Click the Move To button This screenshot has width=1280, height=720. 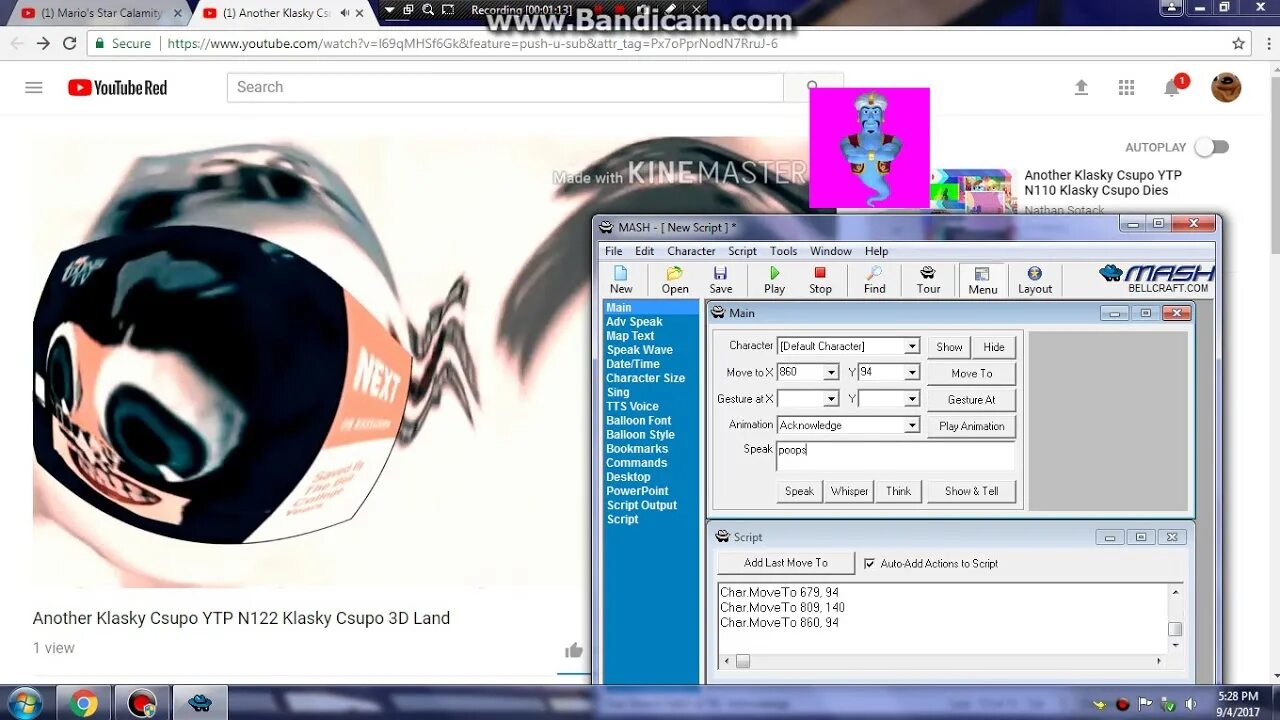(971, 373)
